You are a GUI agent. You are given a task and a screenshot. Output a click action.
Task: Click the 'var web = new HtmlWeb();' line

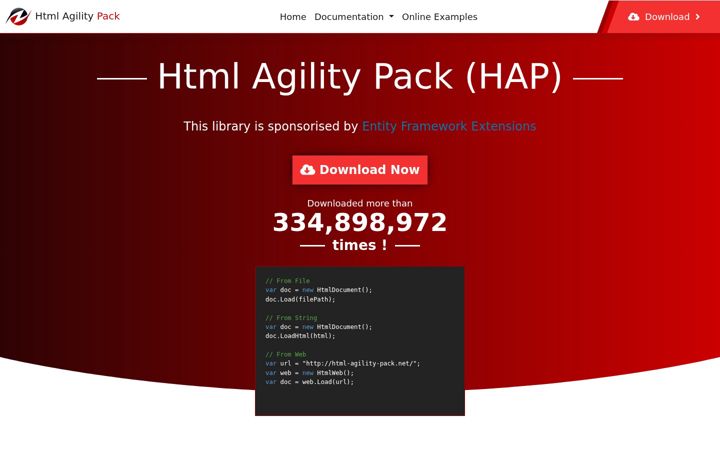coord(309,373)
